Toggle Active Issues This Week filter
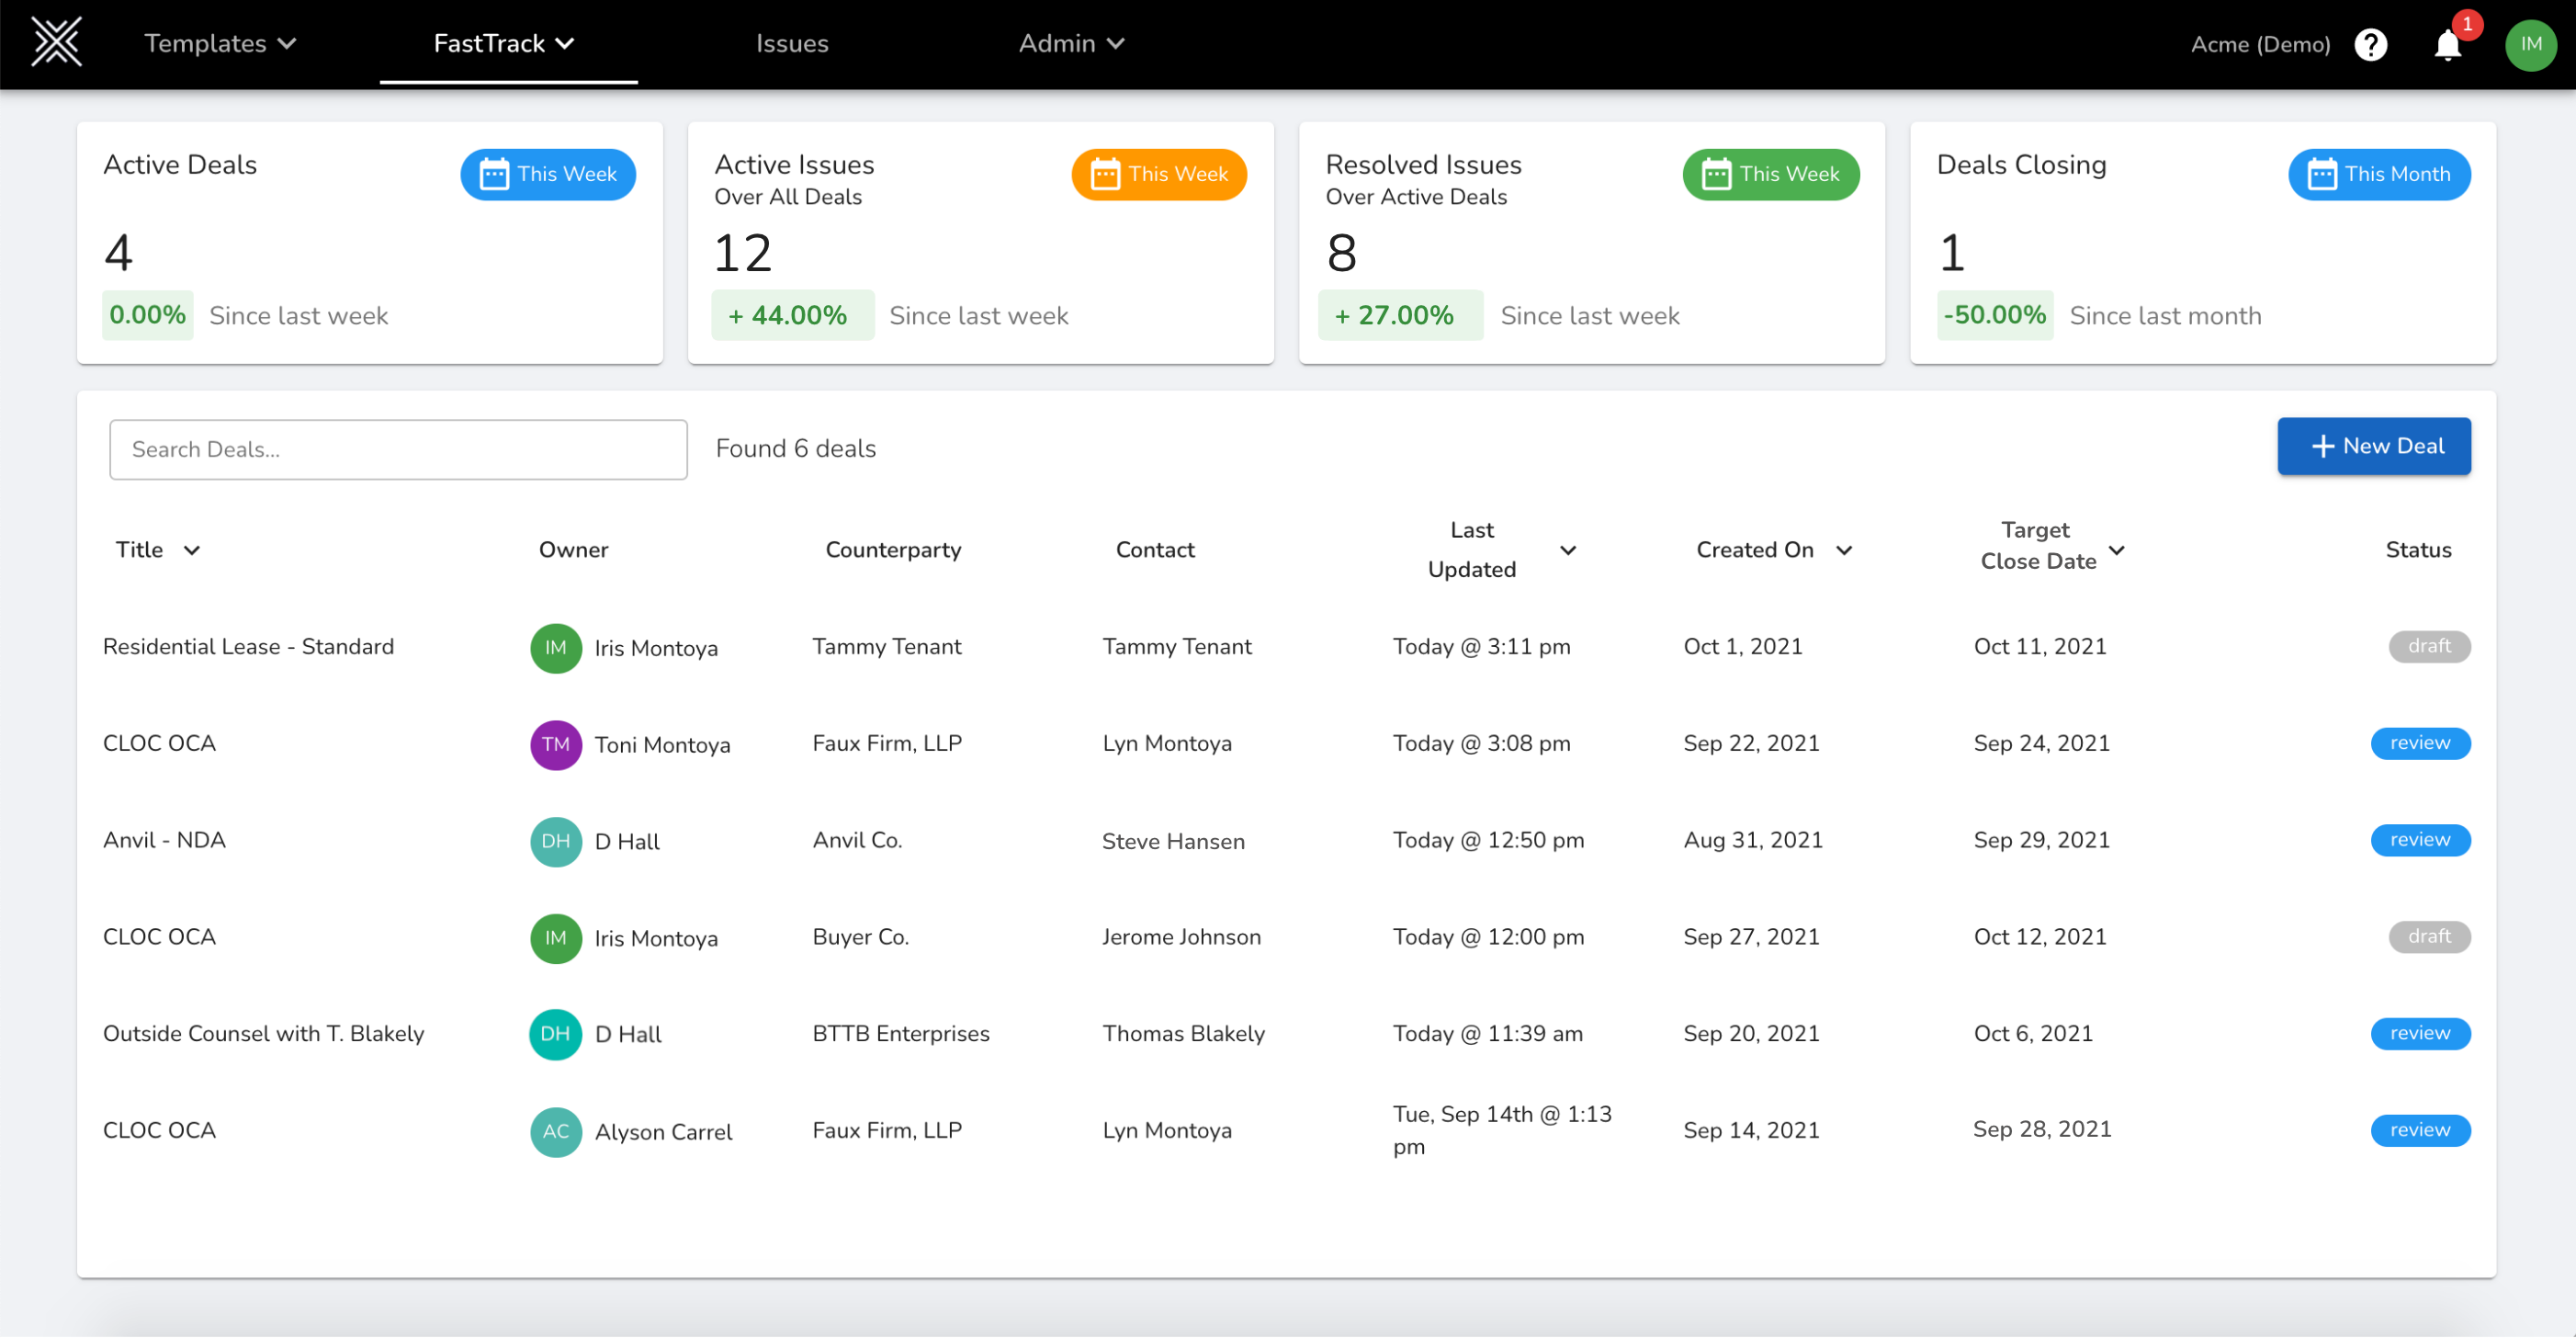Viewport: 2576px width, 1338px height. point(1159,174)
